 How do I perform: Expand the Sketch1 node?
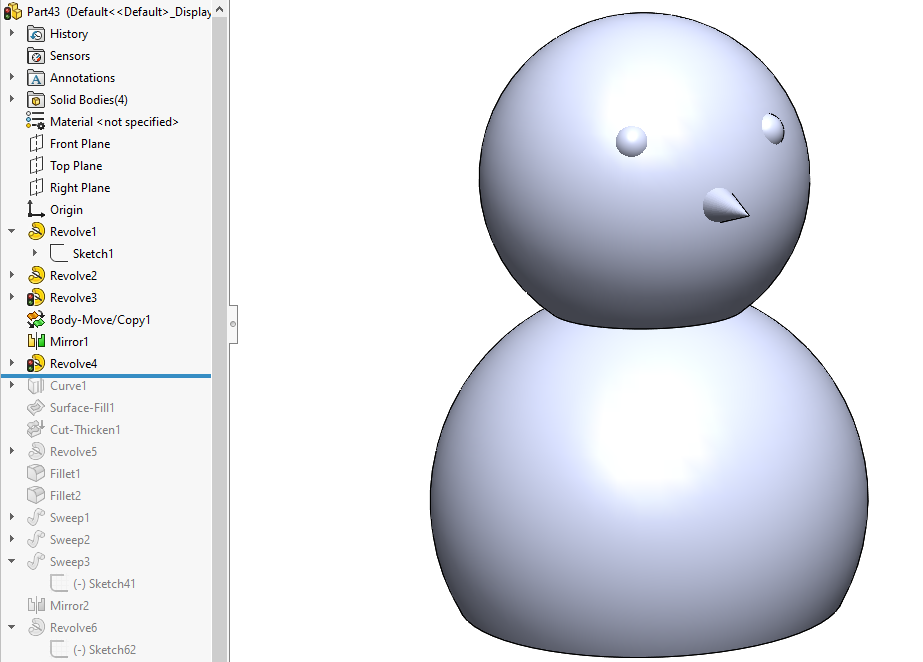35,253
